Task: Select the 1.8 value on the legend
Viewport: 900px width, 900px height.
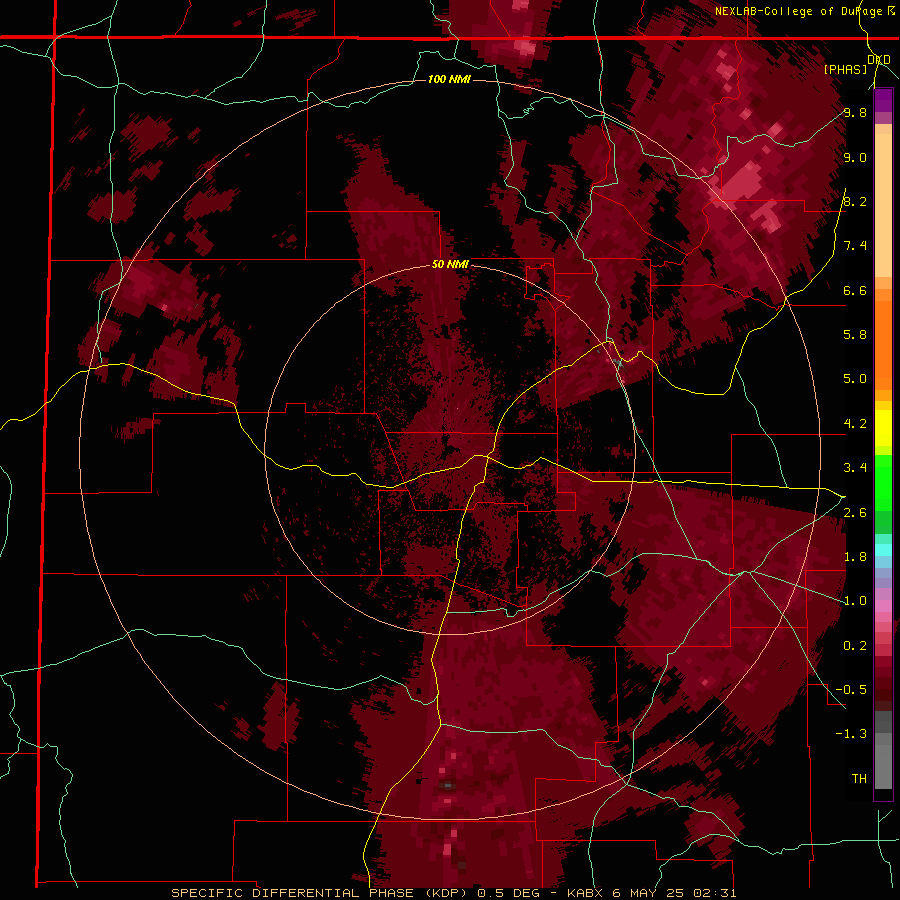Action: pos(855,557)
